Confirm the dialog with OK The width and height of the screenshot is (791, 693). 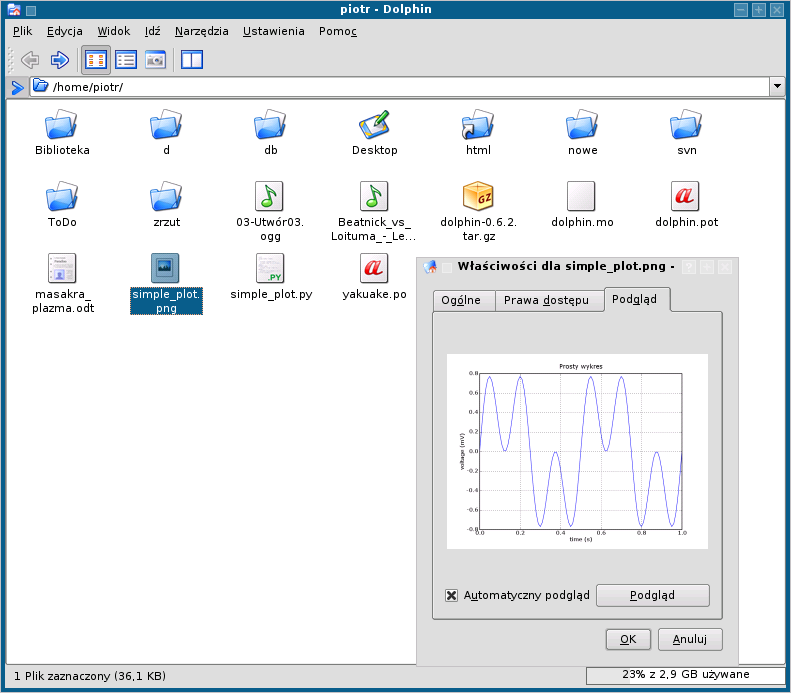628,640
